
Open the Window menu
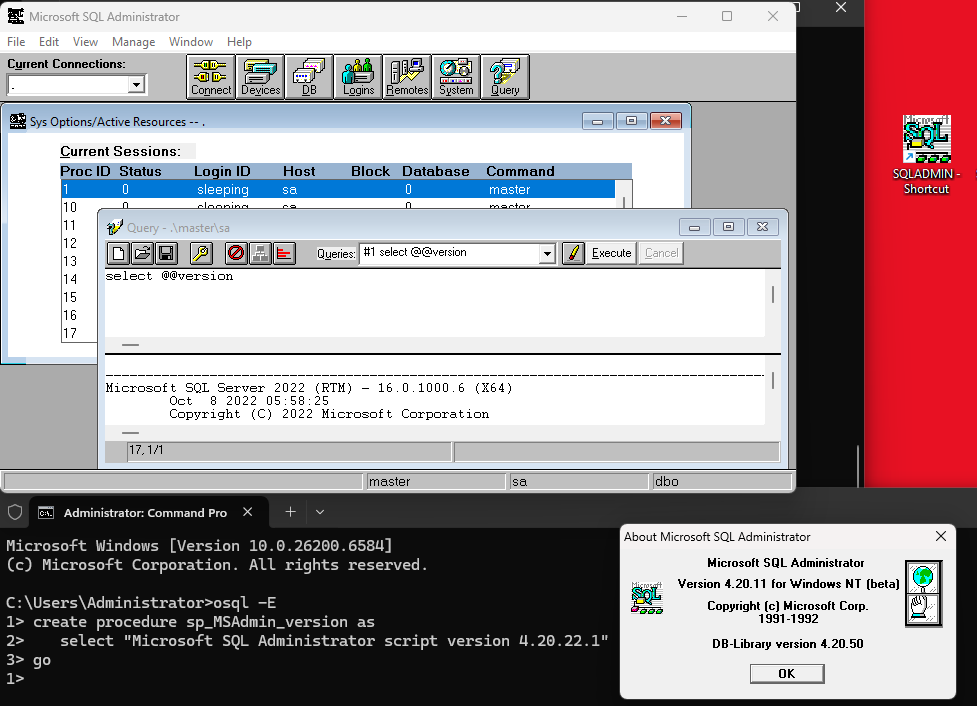(191, 42)
